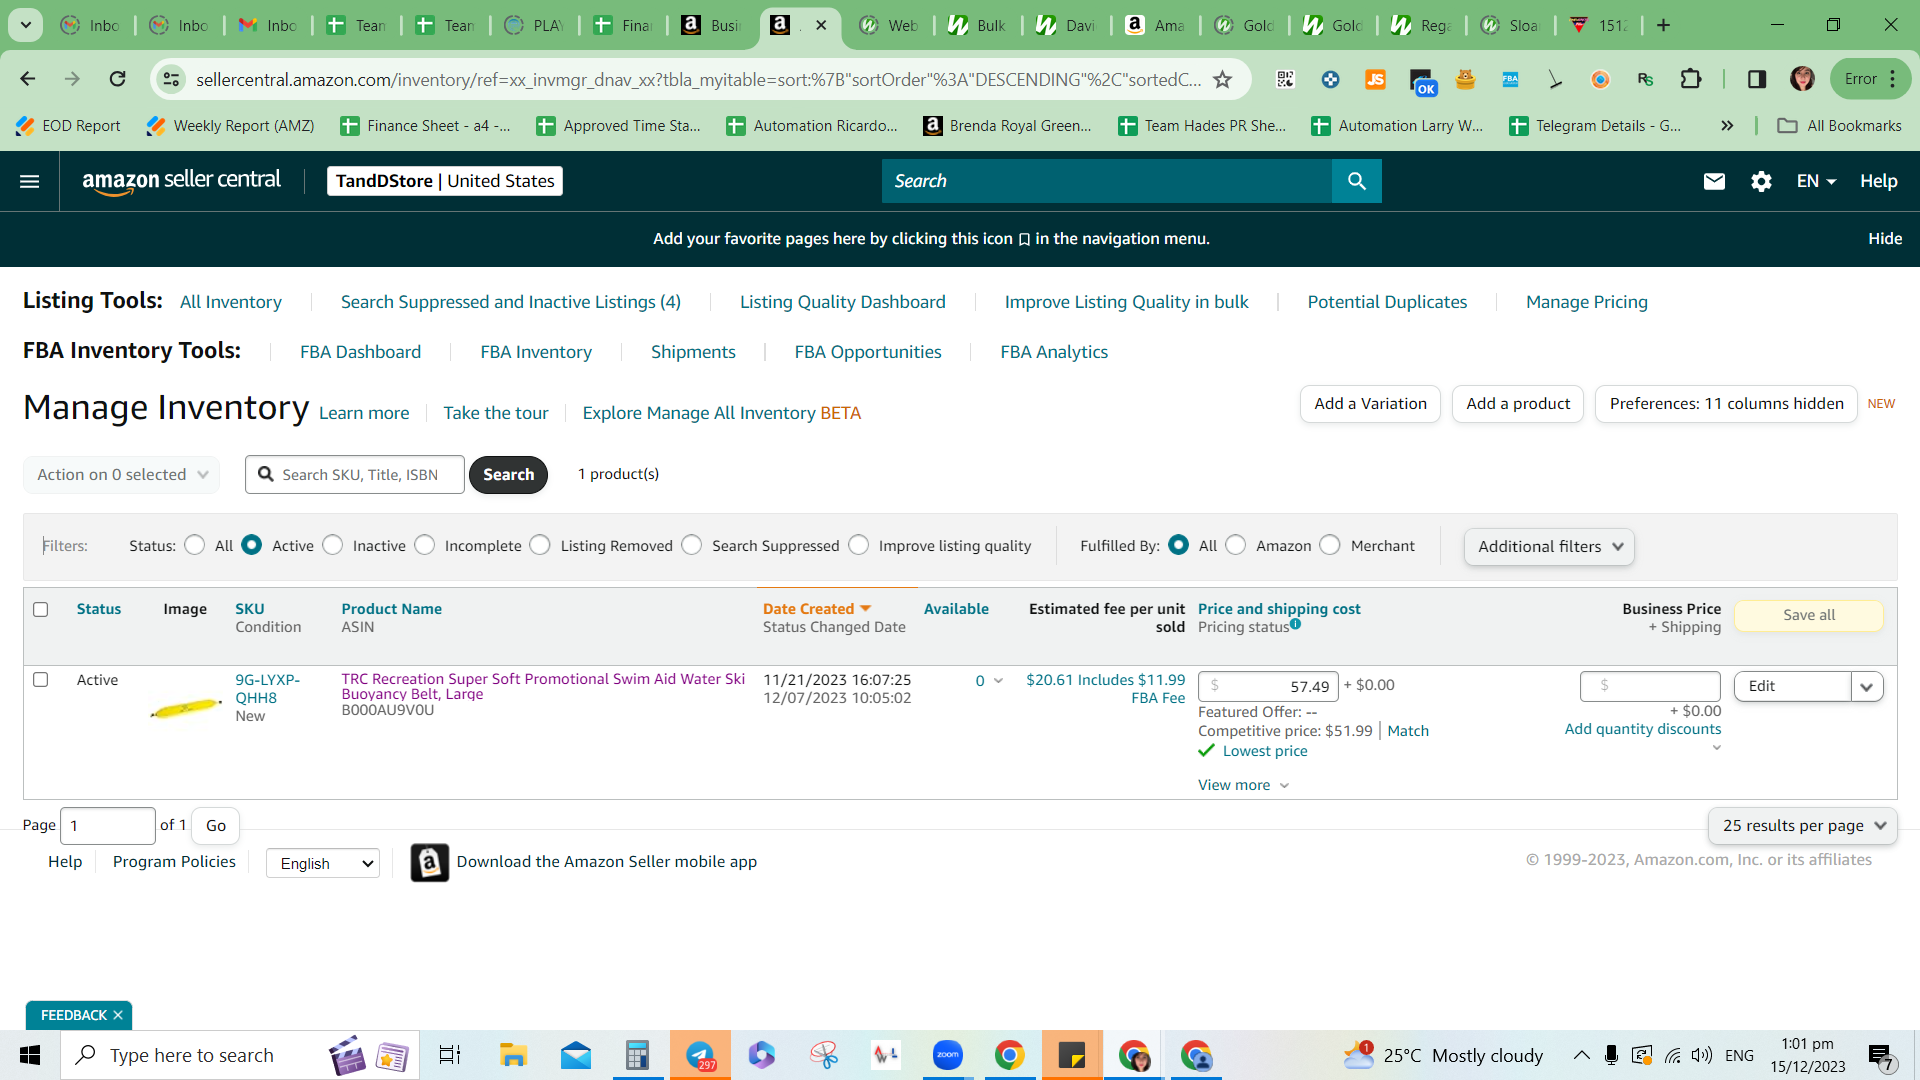Open the QR code extension icon
Viewport: 1920px width, 1080px height.
tap(1286, 79)
